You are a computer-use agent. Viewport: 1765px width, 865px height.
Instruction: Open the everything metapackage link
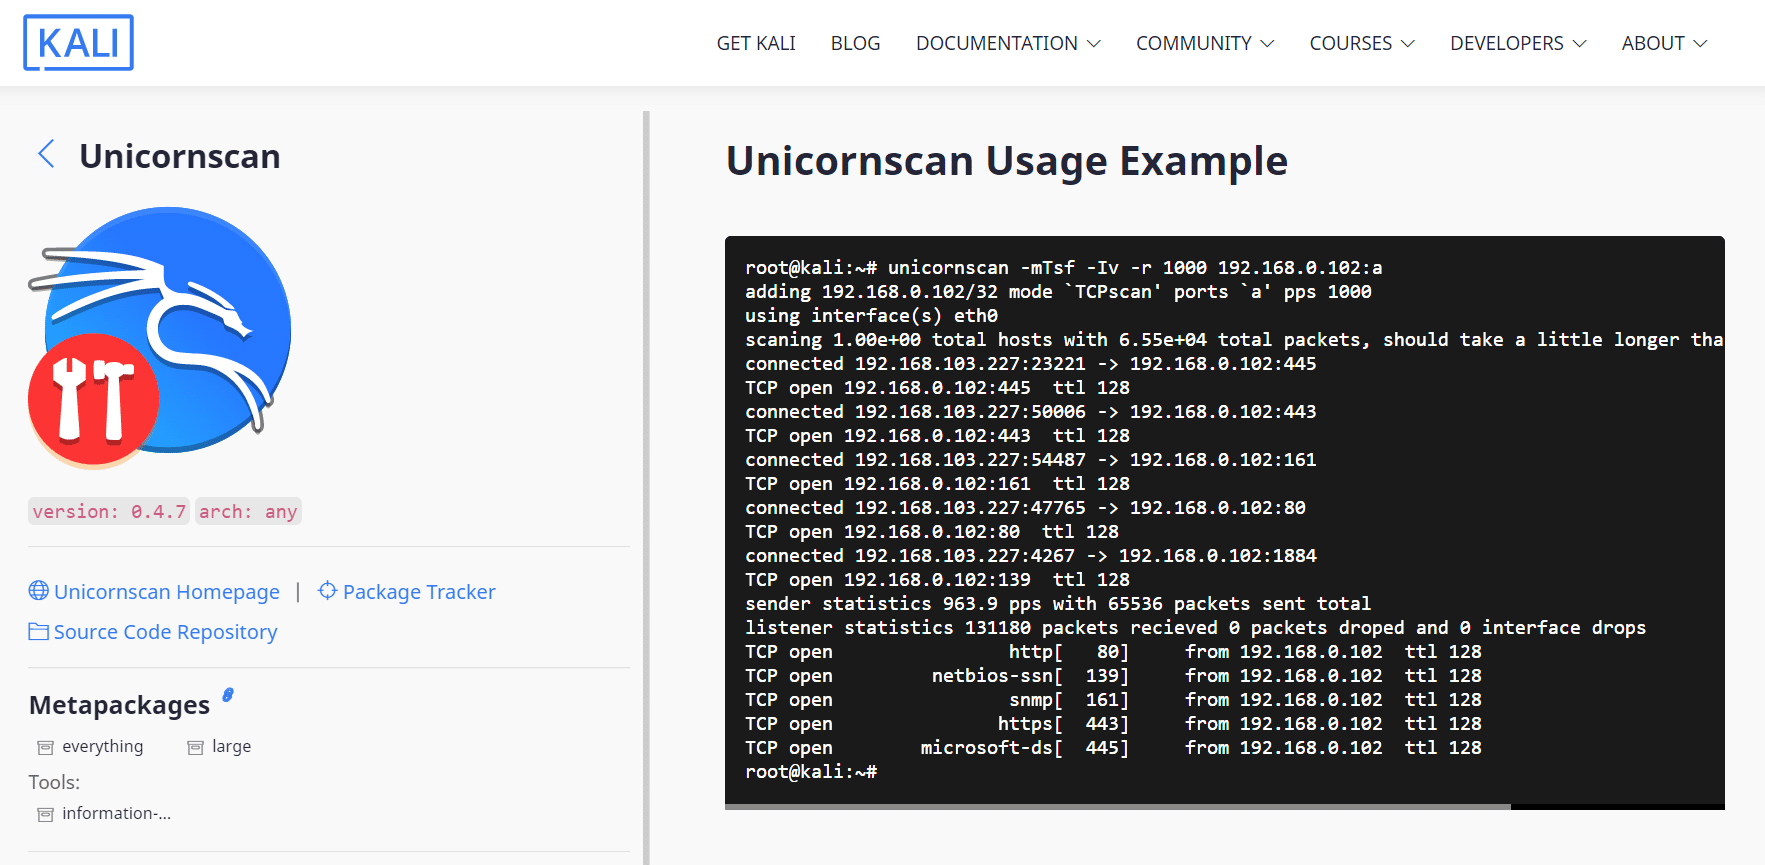click(102, 746)
